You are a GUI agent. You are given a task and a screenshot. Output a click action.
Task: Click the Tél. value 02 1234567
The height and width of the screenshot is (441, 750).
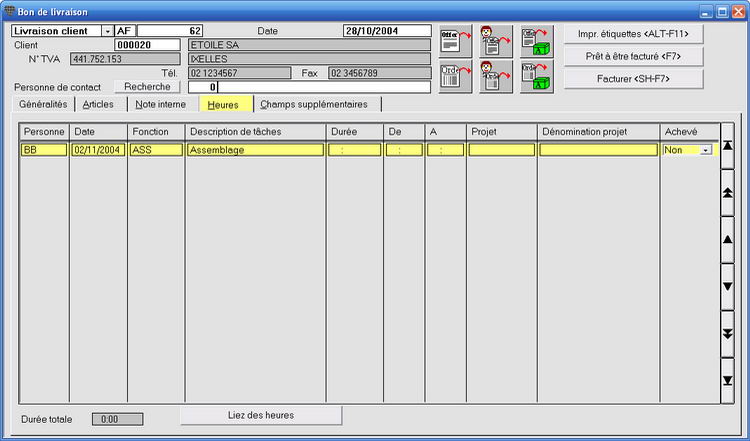click(240, 73)
